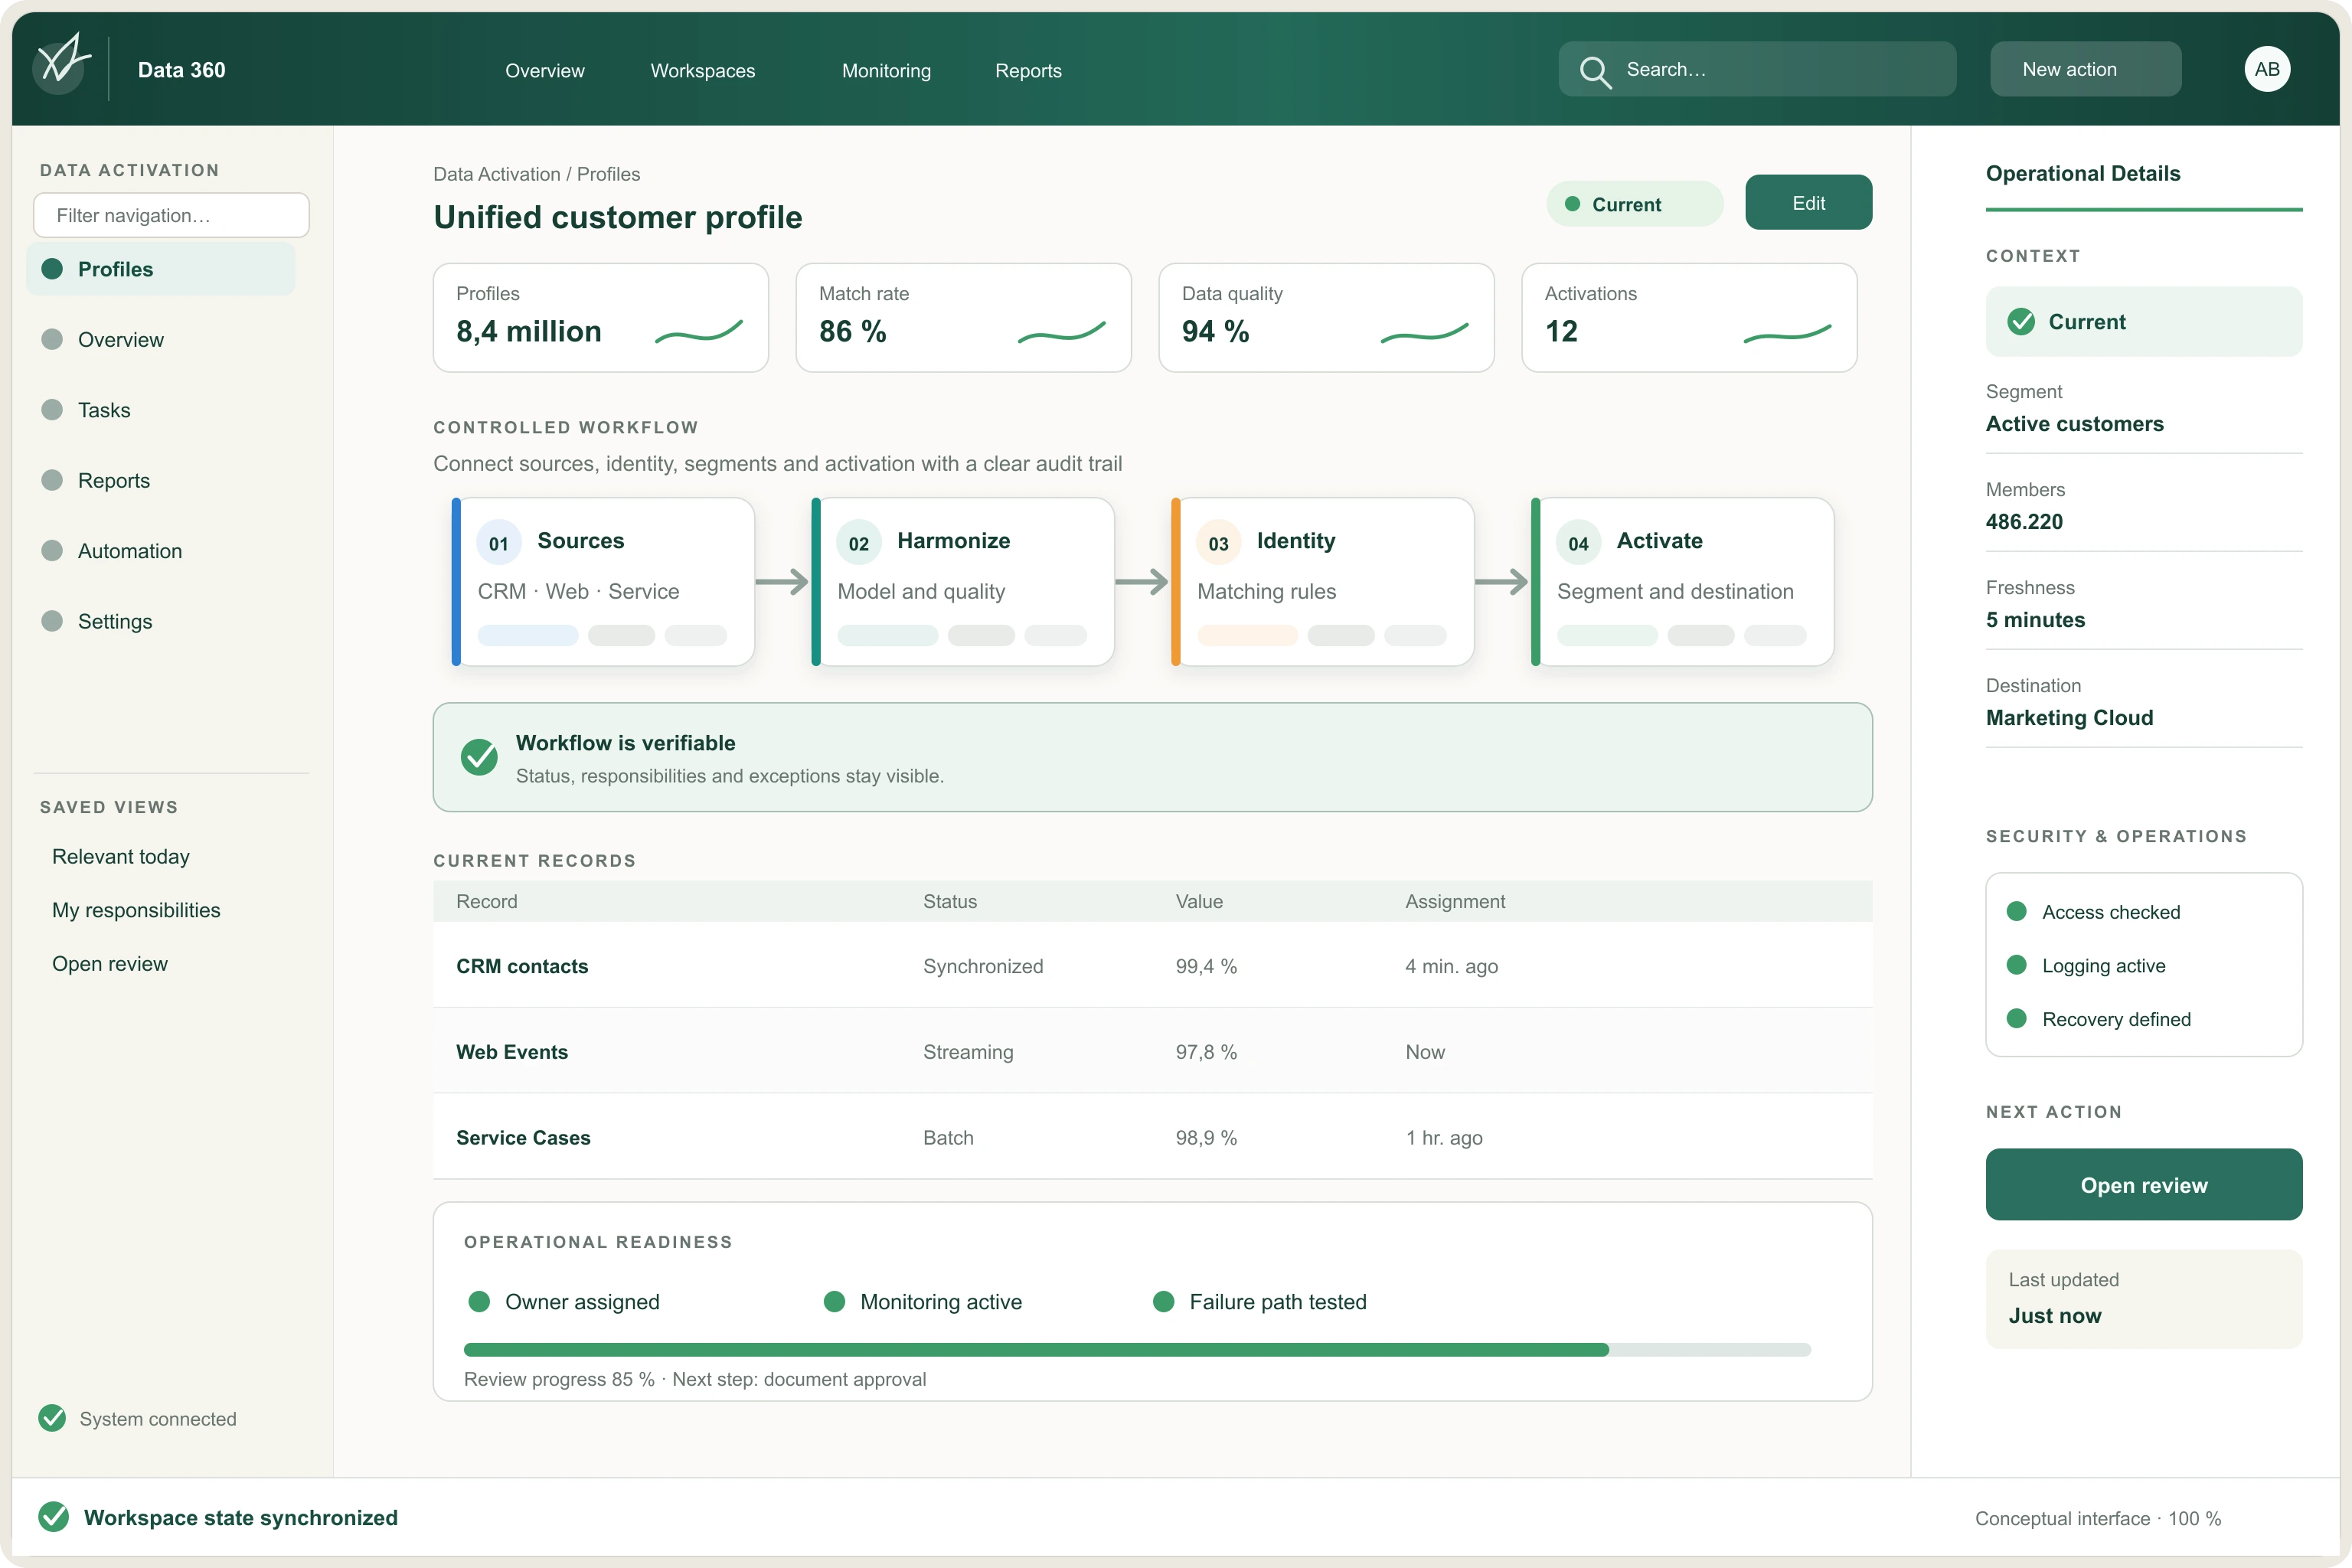Click the Access checked status dot

[x=2017, y=911]
